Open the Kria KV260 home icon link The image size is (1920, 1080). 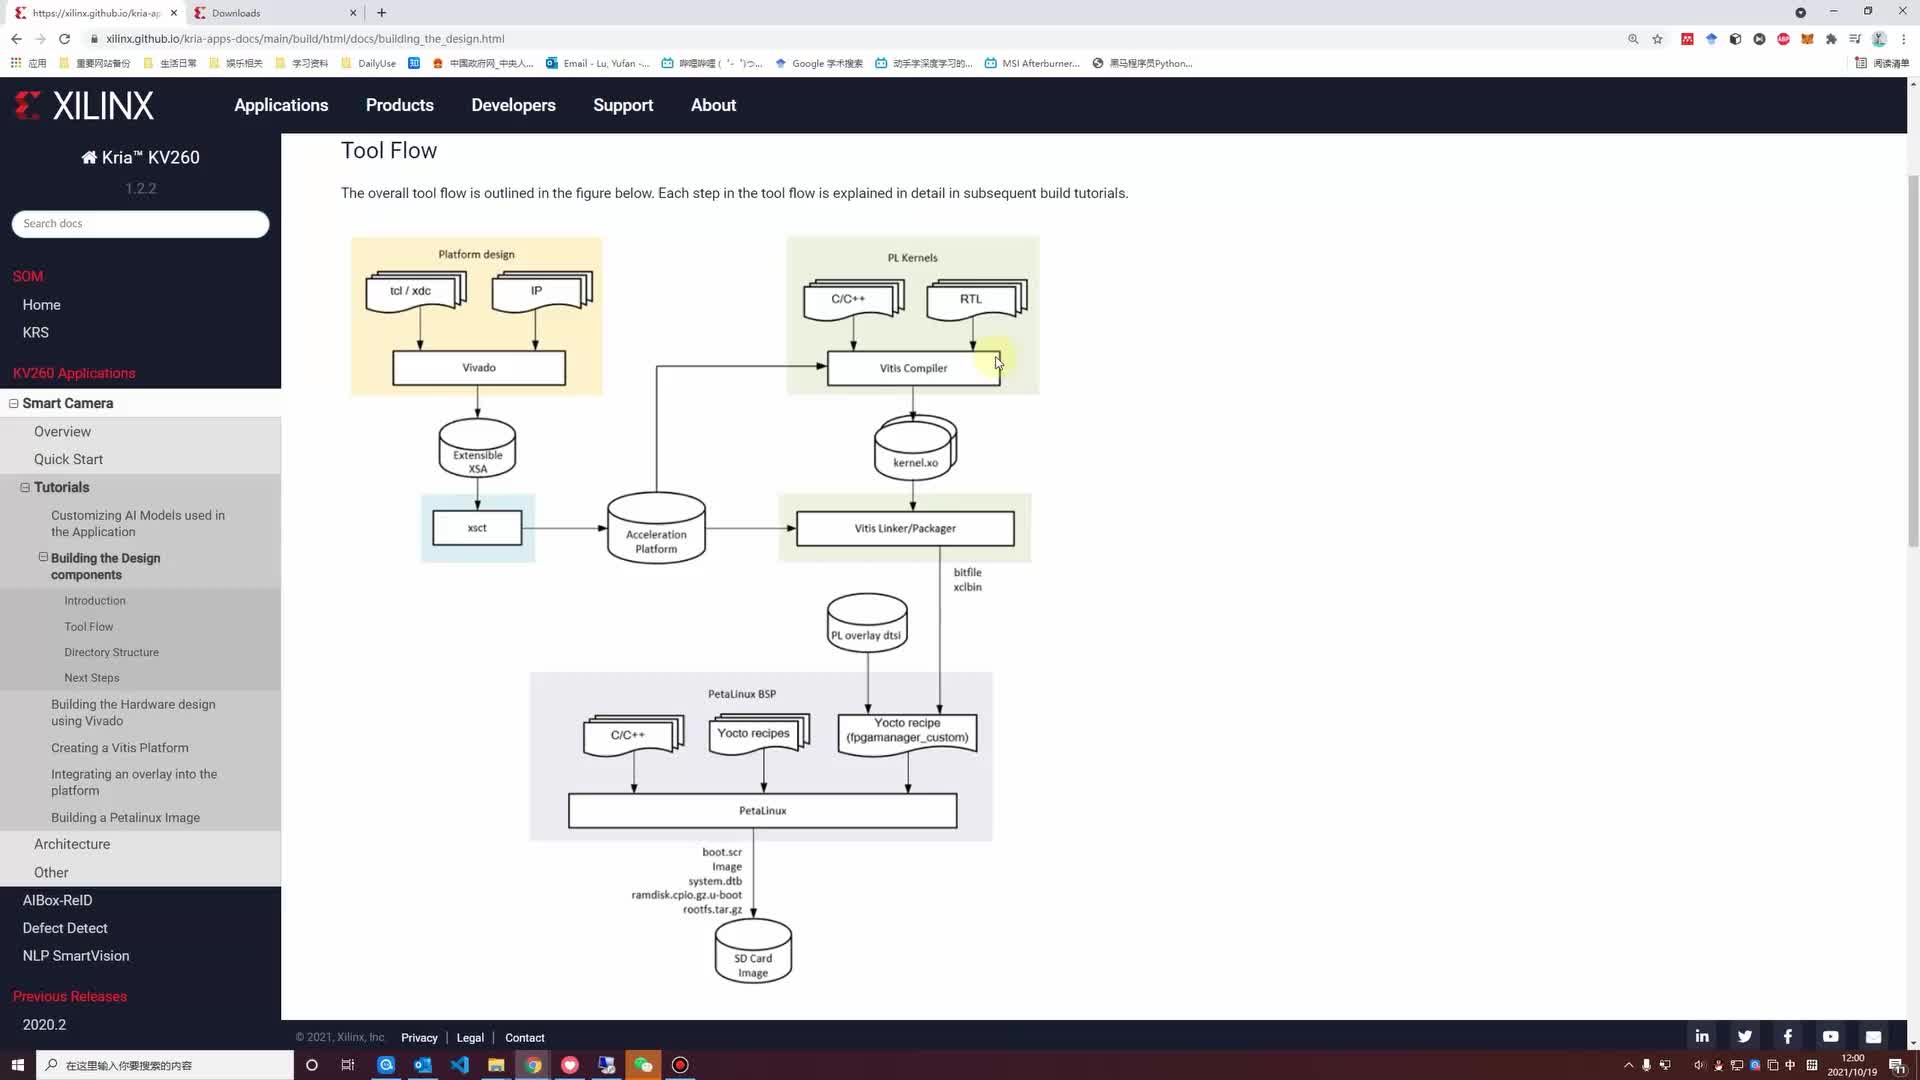click(89, 157)
